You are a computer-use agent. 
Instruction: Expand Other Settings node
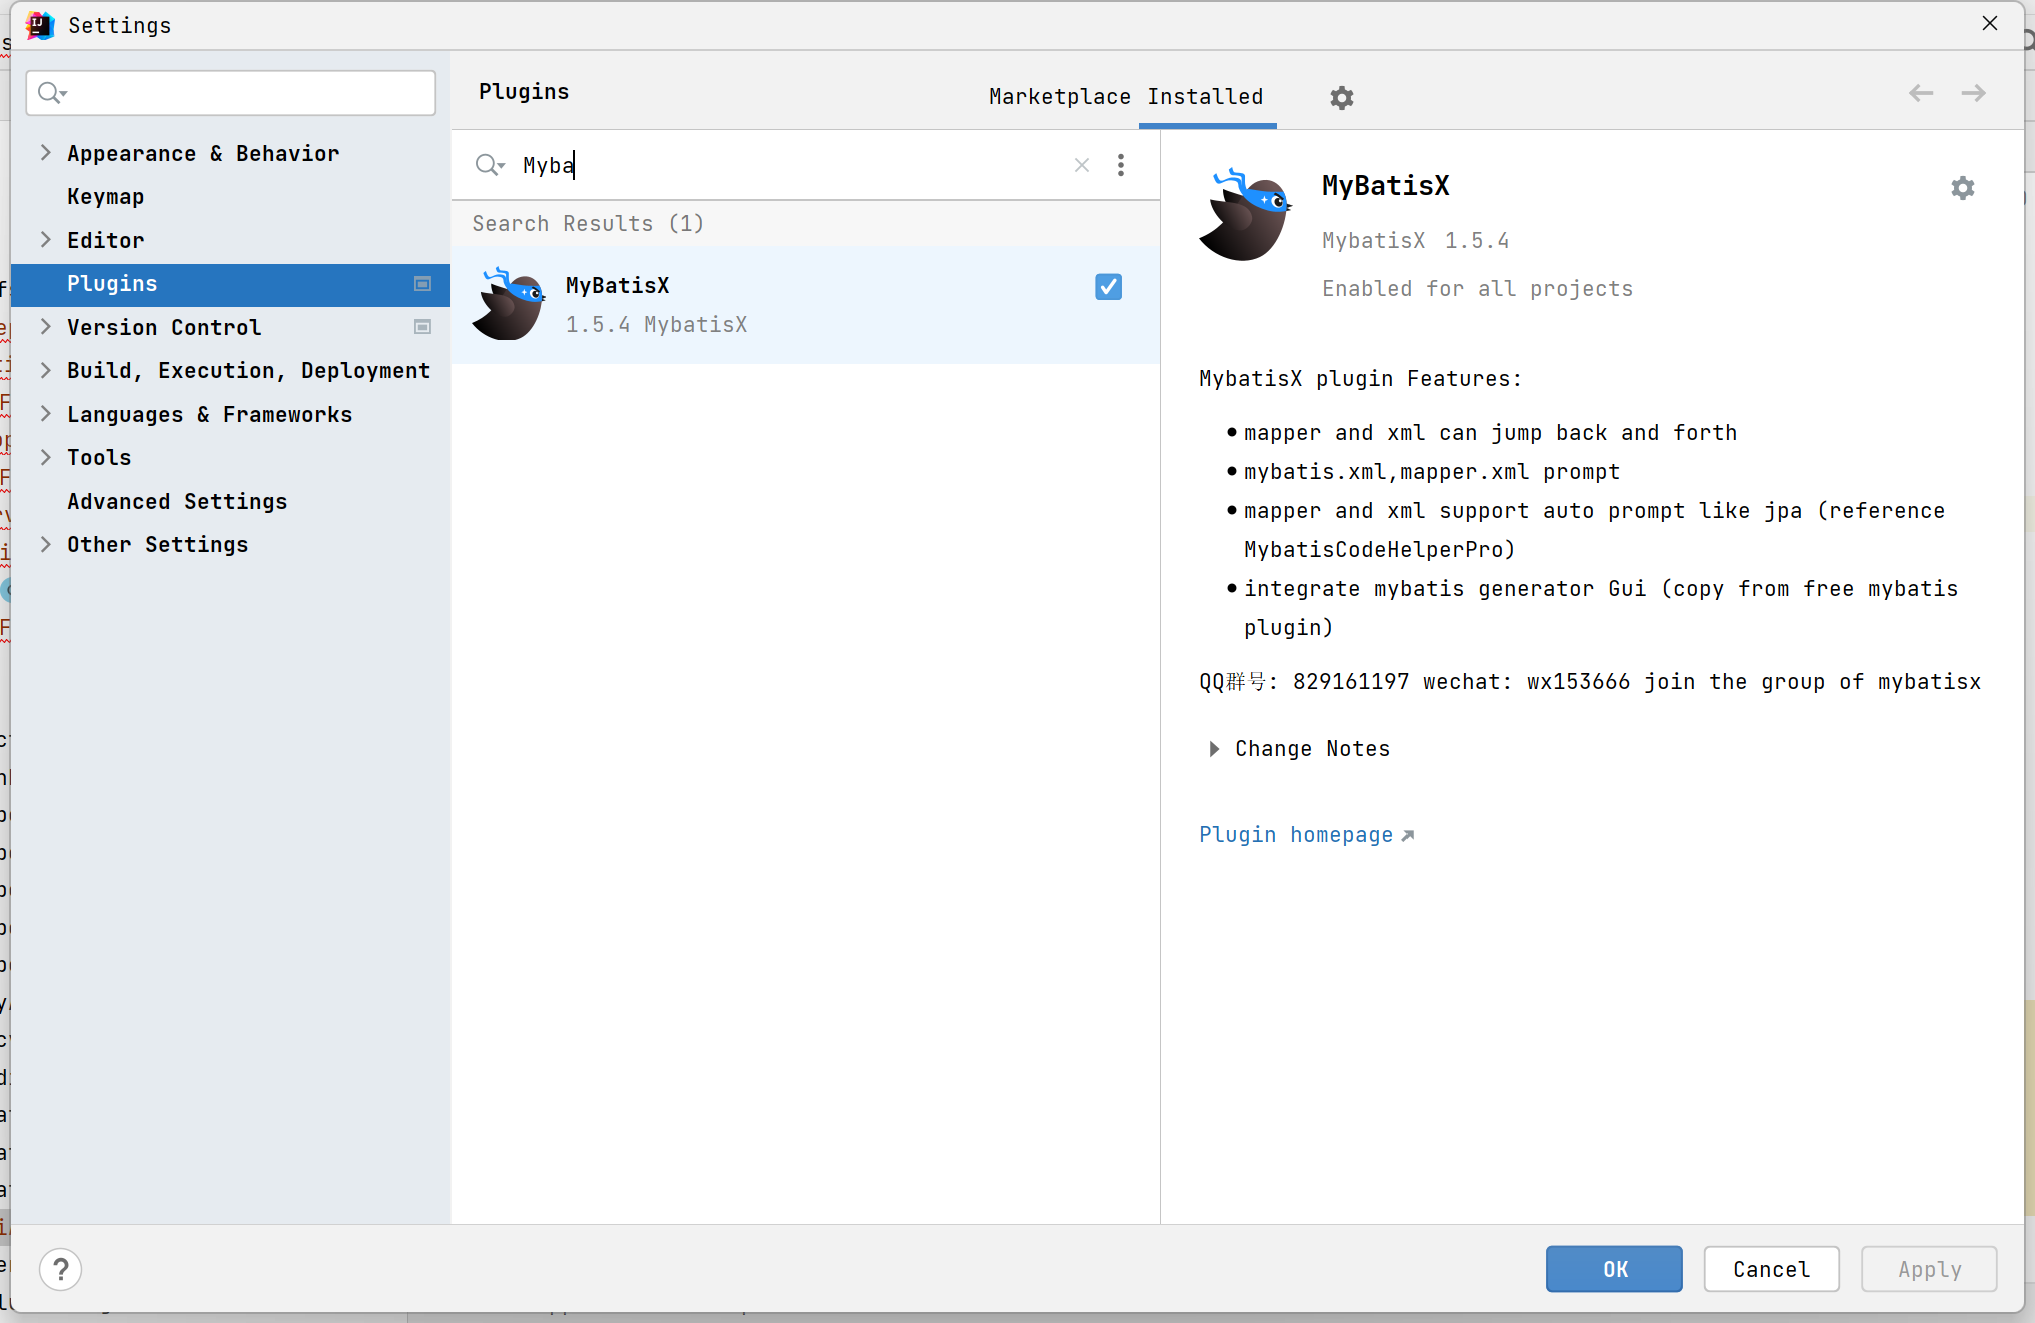[45, 544]
